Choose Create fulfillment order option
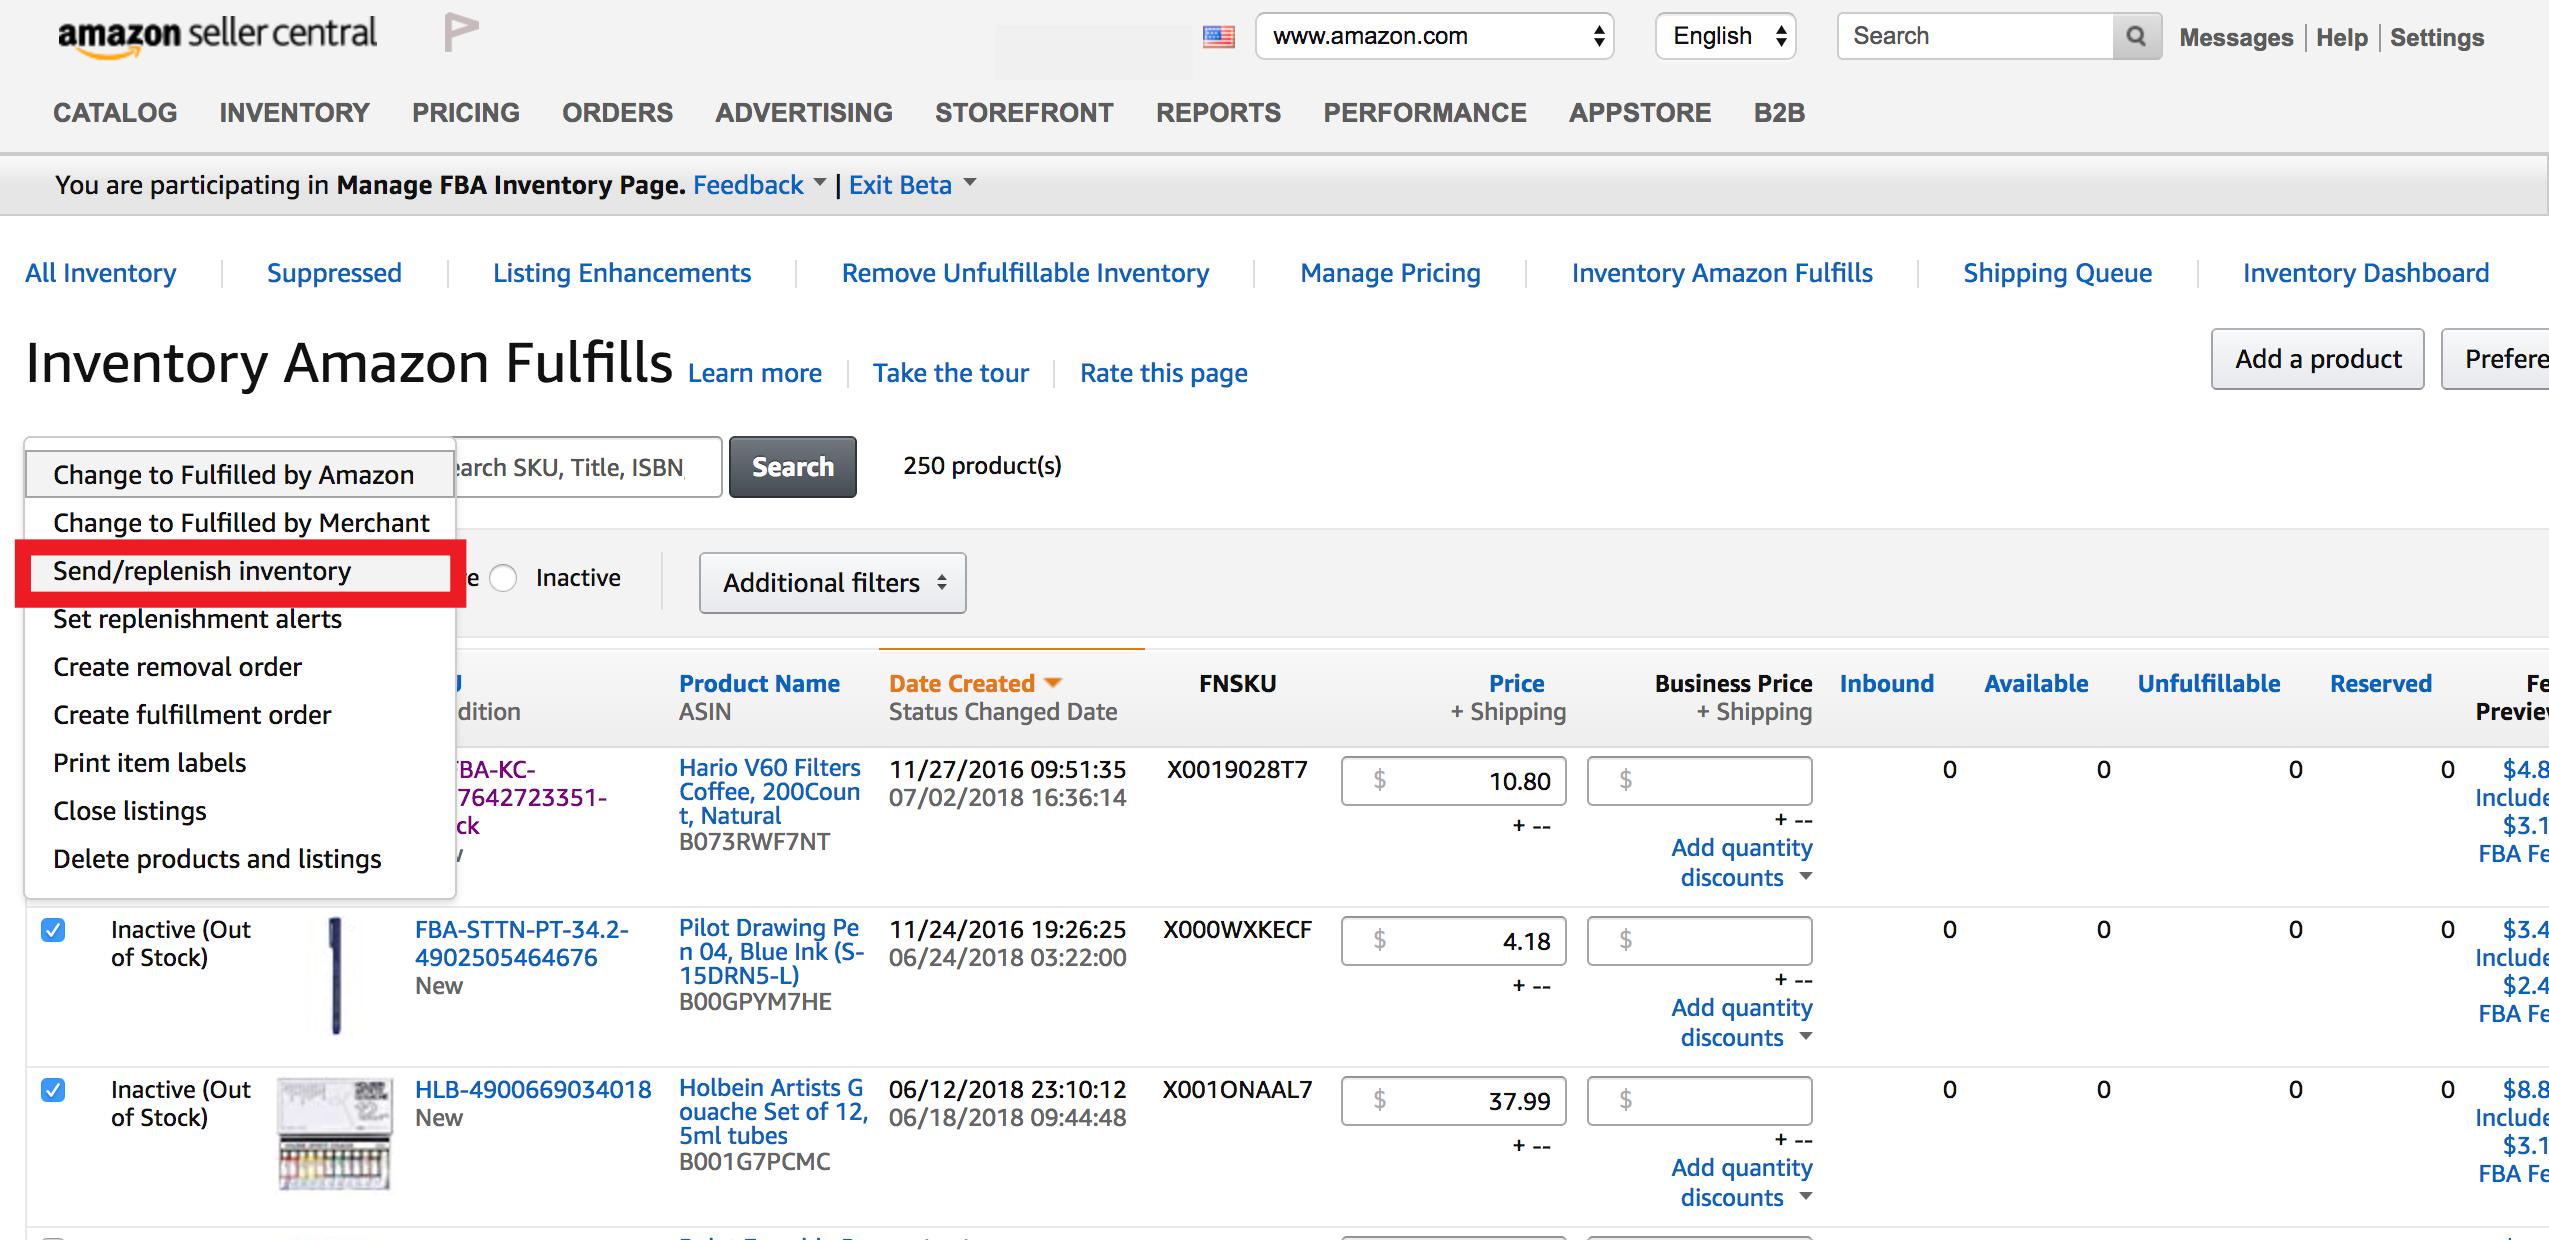The width and height of the screenshot is (2549, 1240). 240,715
